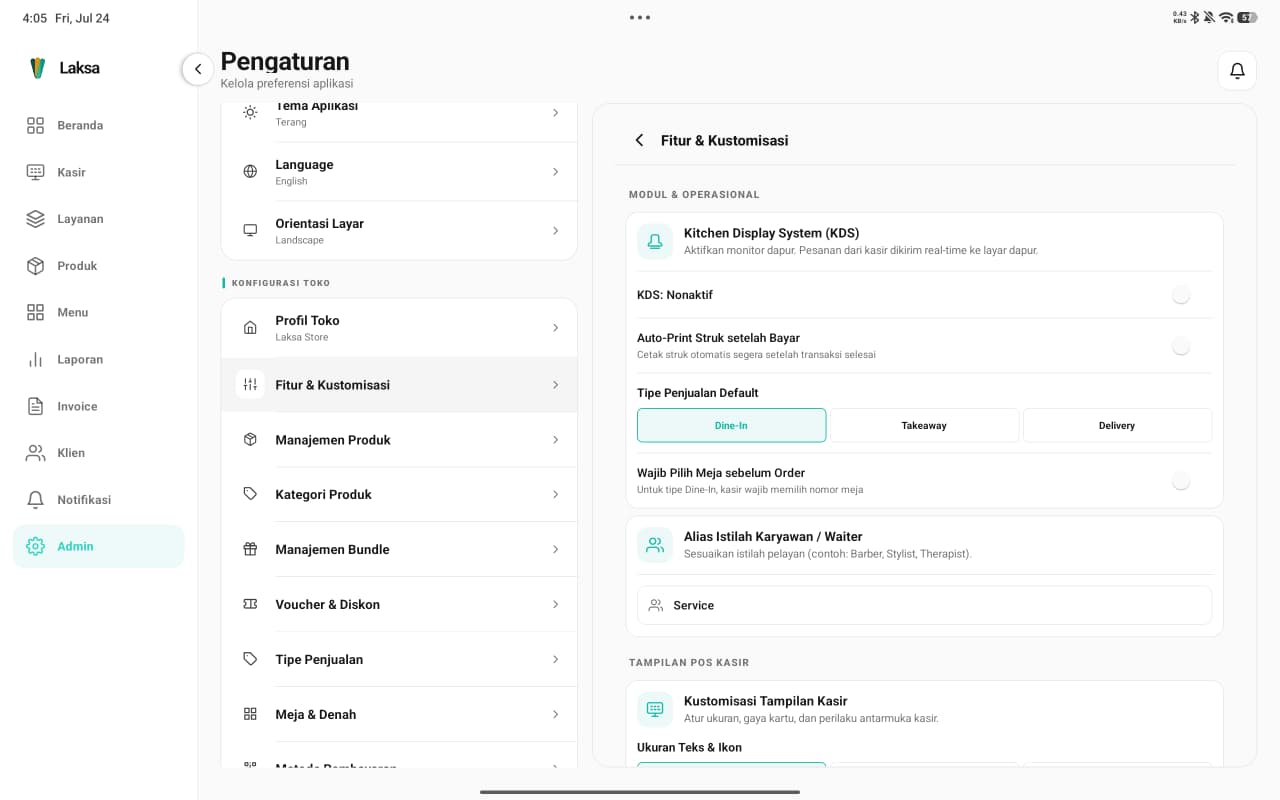Expand Orientasi Layar with its chevron
The image size is (1280, 800).
(x=556, y=231)
